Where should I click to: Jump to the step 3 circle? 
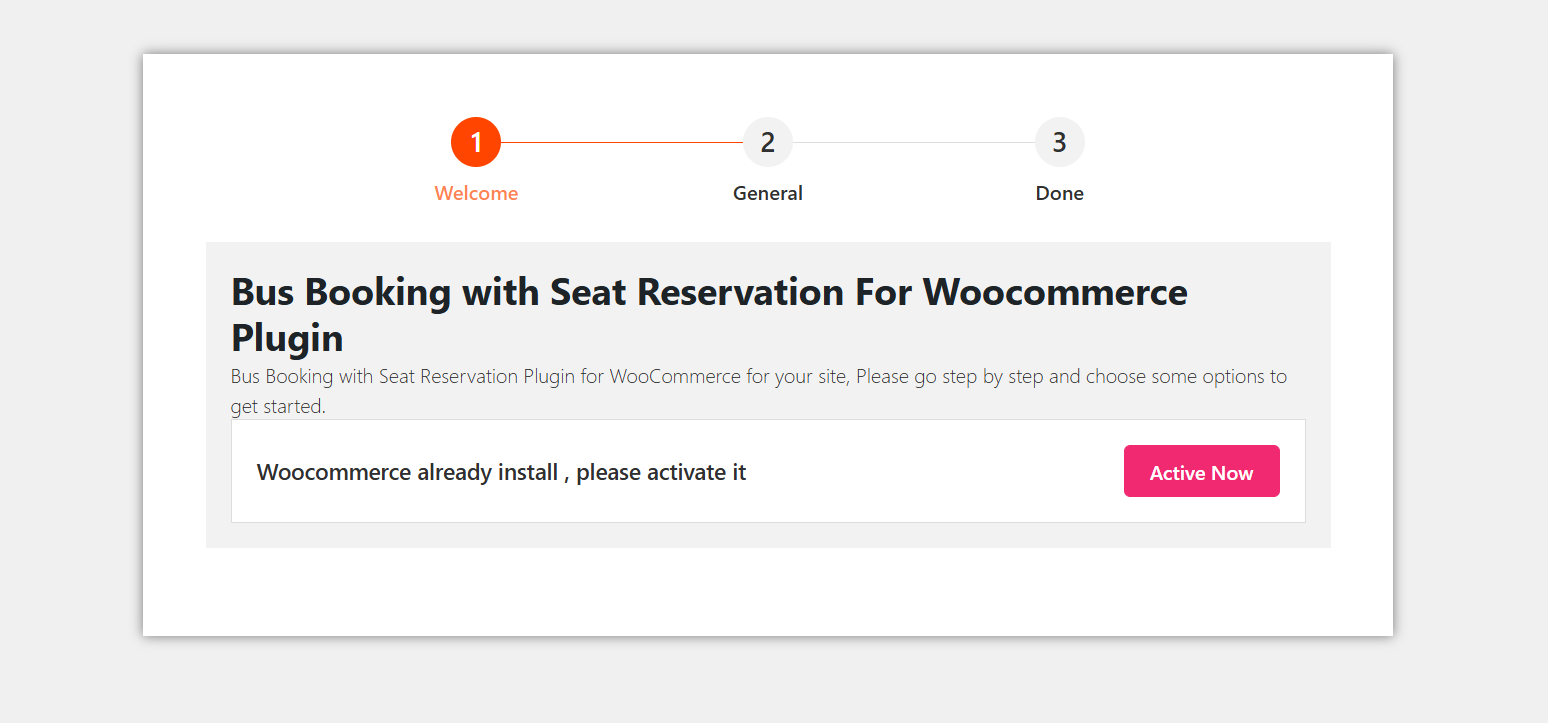[1060, 142]
